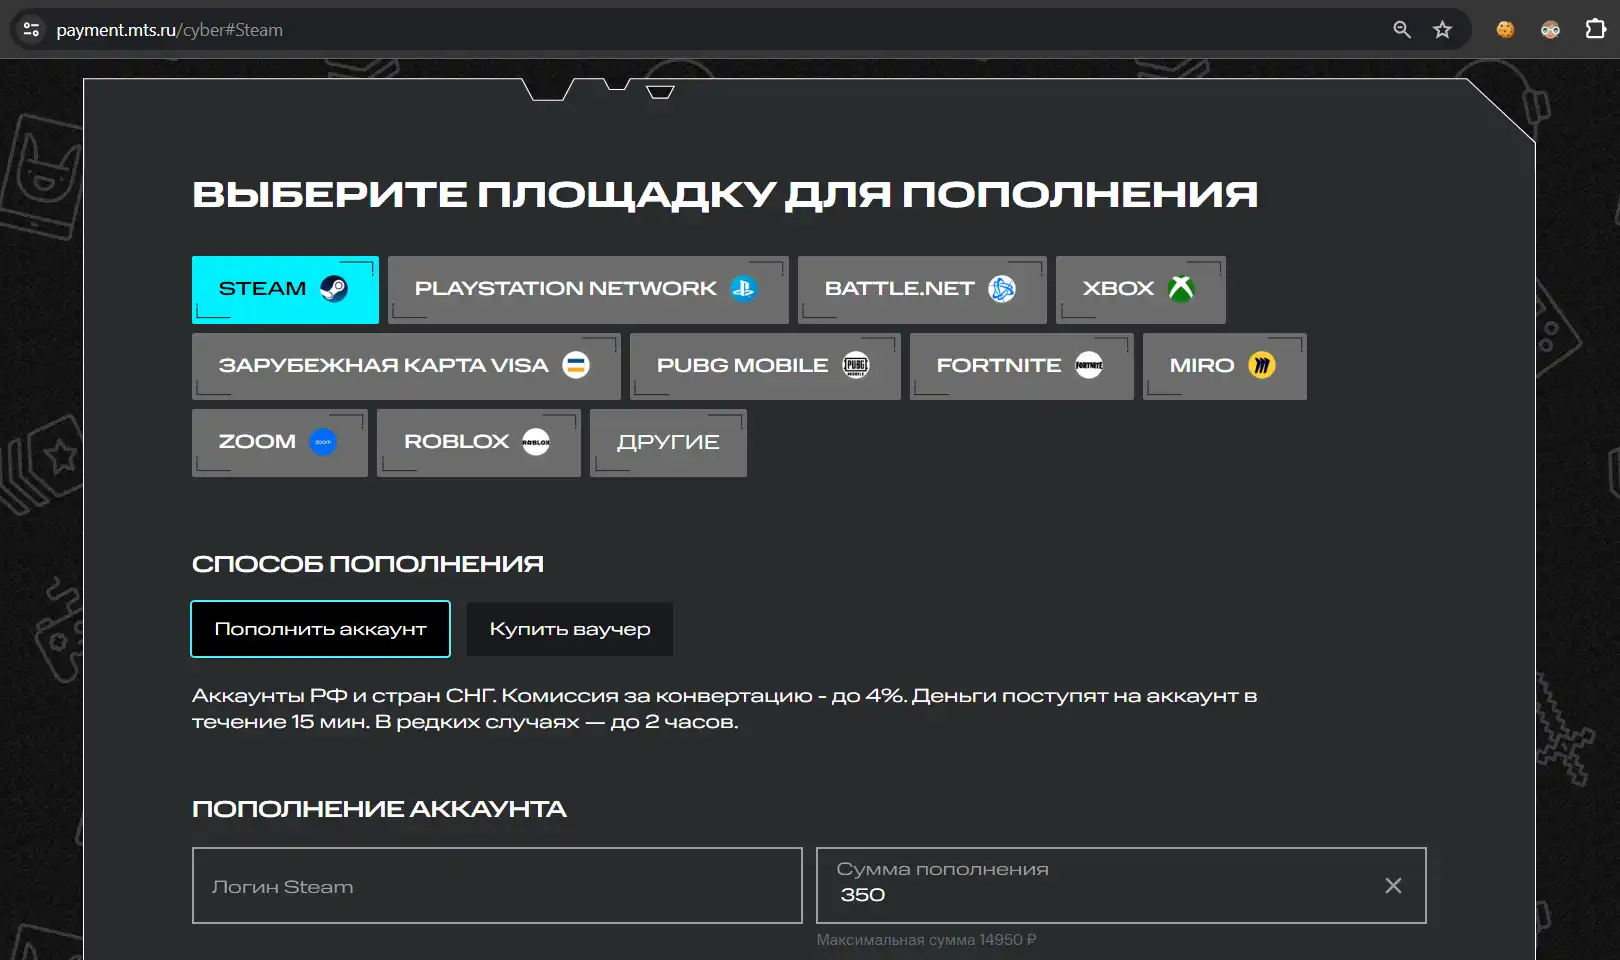Select the Zoom platform tile
This screenshot has width=1620, height=960.
(279, 442)
